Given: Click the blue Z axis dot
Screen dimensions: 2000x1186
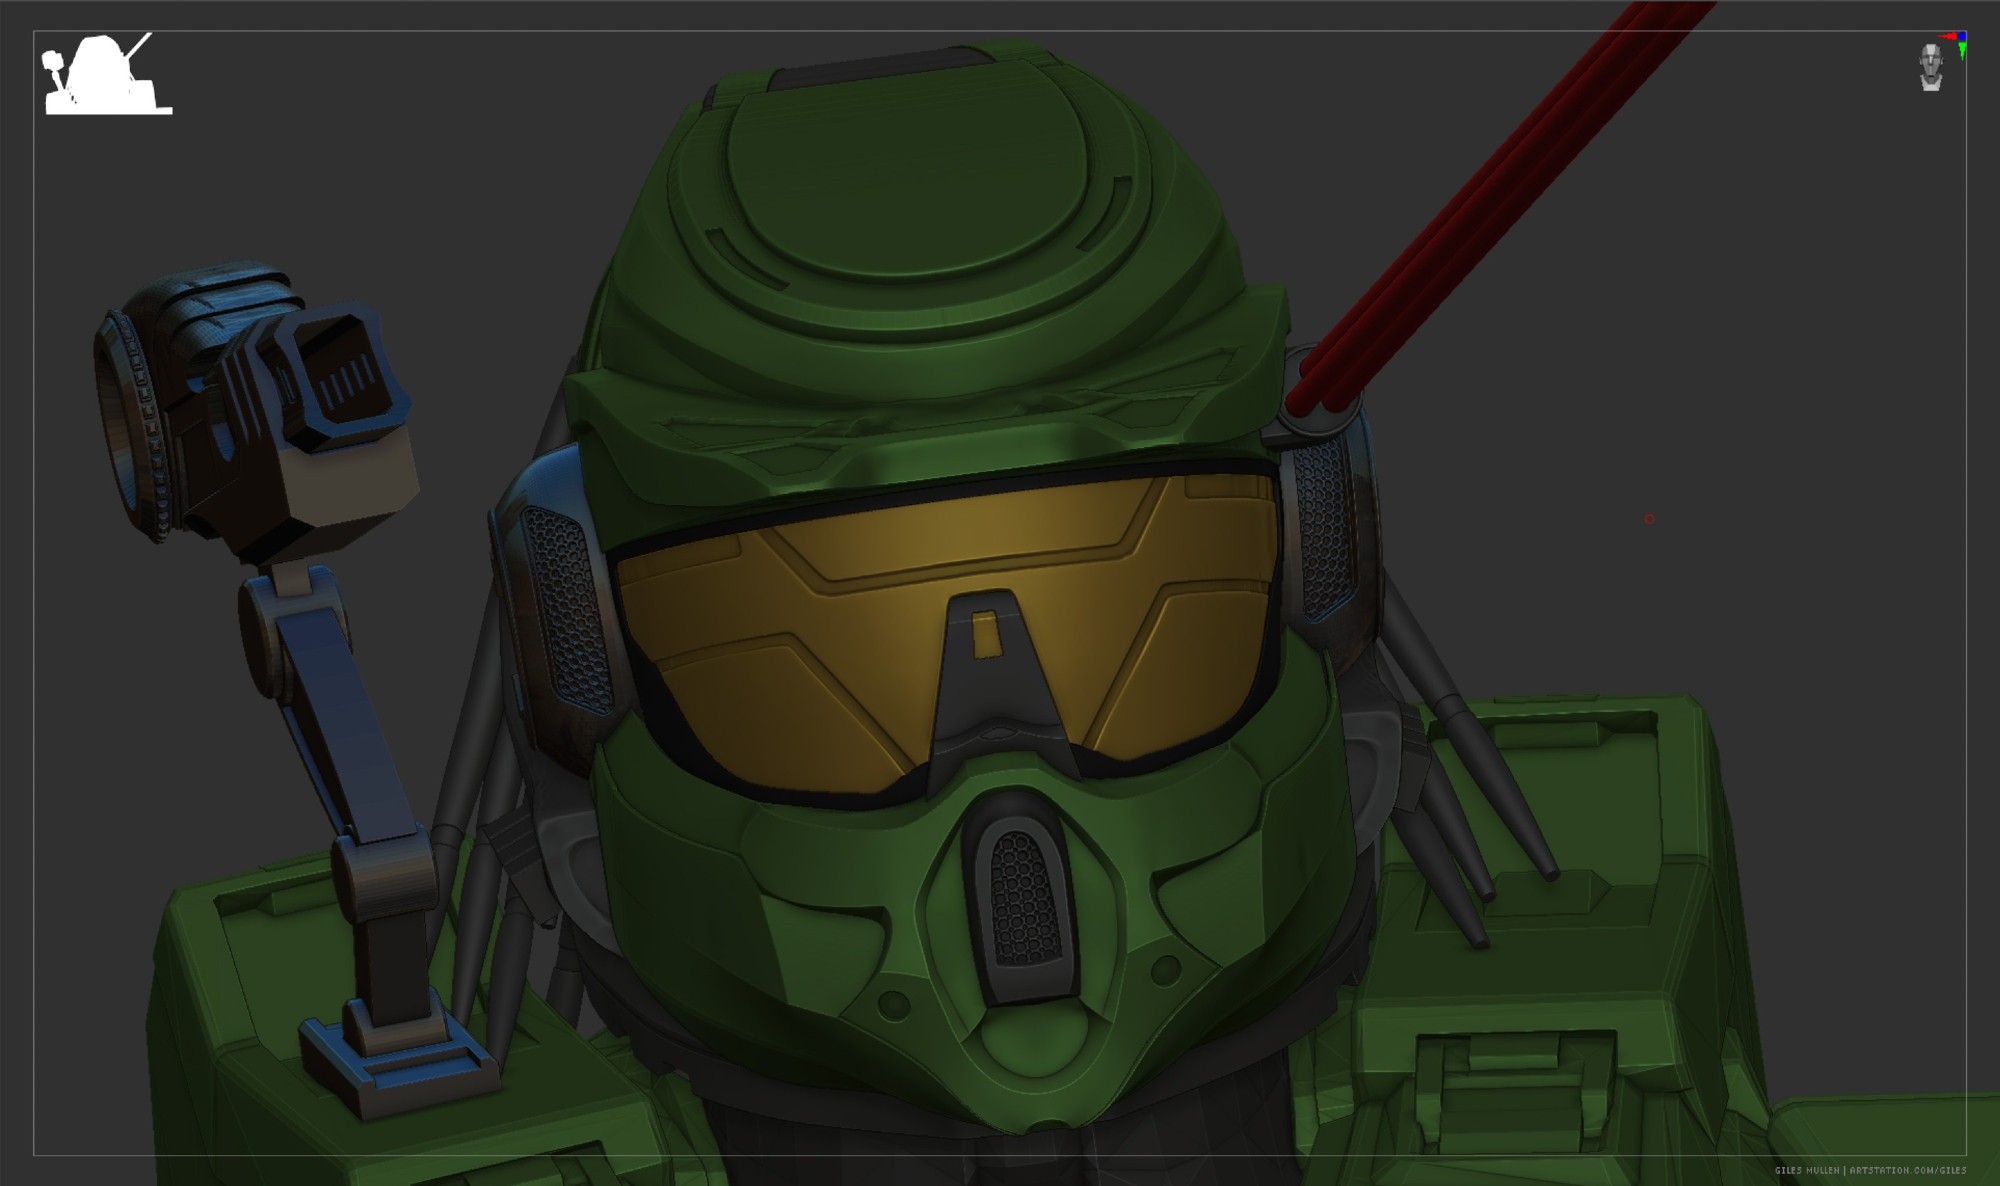Looking at the screenshot, I should point(1962,36).
